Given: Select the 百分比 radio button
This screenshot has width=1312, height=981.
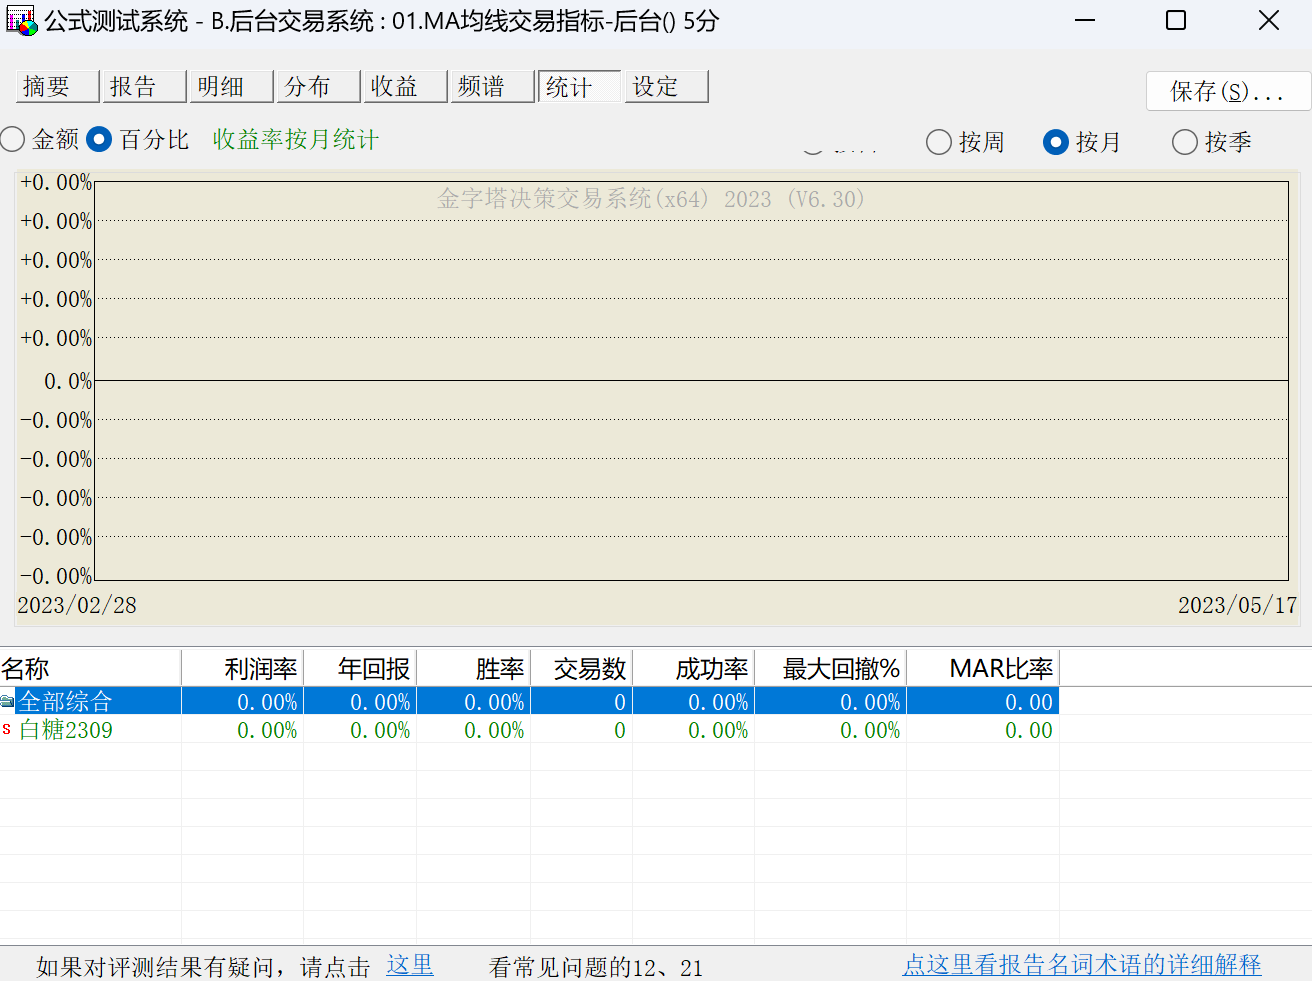Looking at the screenshot, I should pos(99,140).
